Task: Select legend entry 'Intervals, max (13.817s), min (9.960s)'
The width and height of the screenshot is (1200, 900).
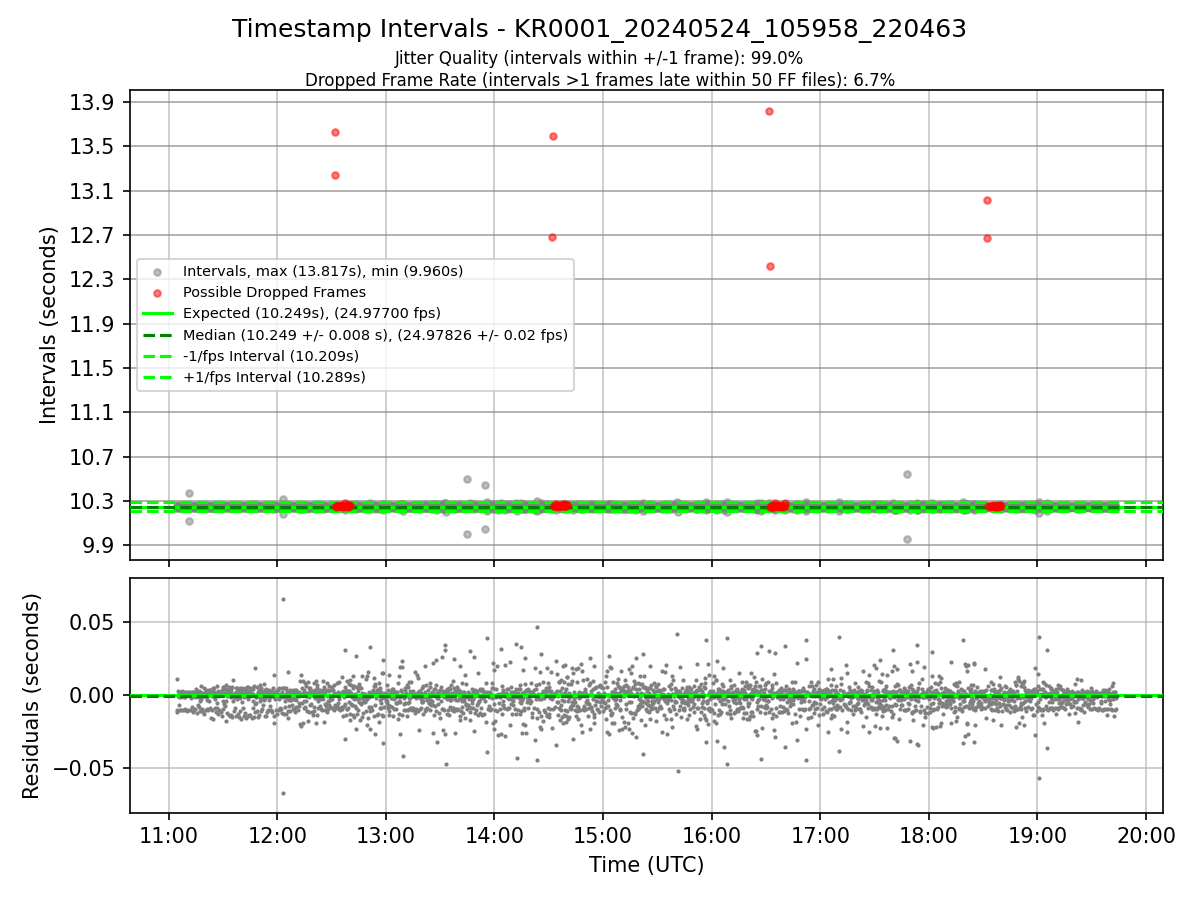Action: pos(322,271)
